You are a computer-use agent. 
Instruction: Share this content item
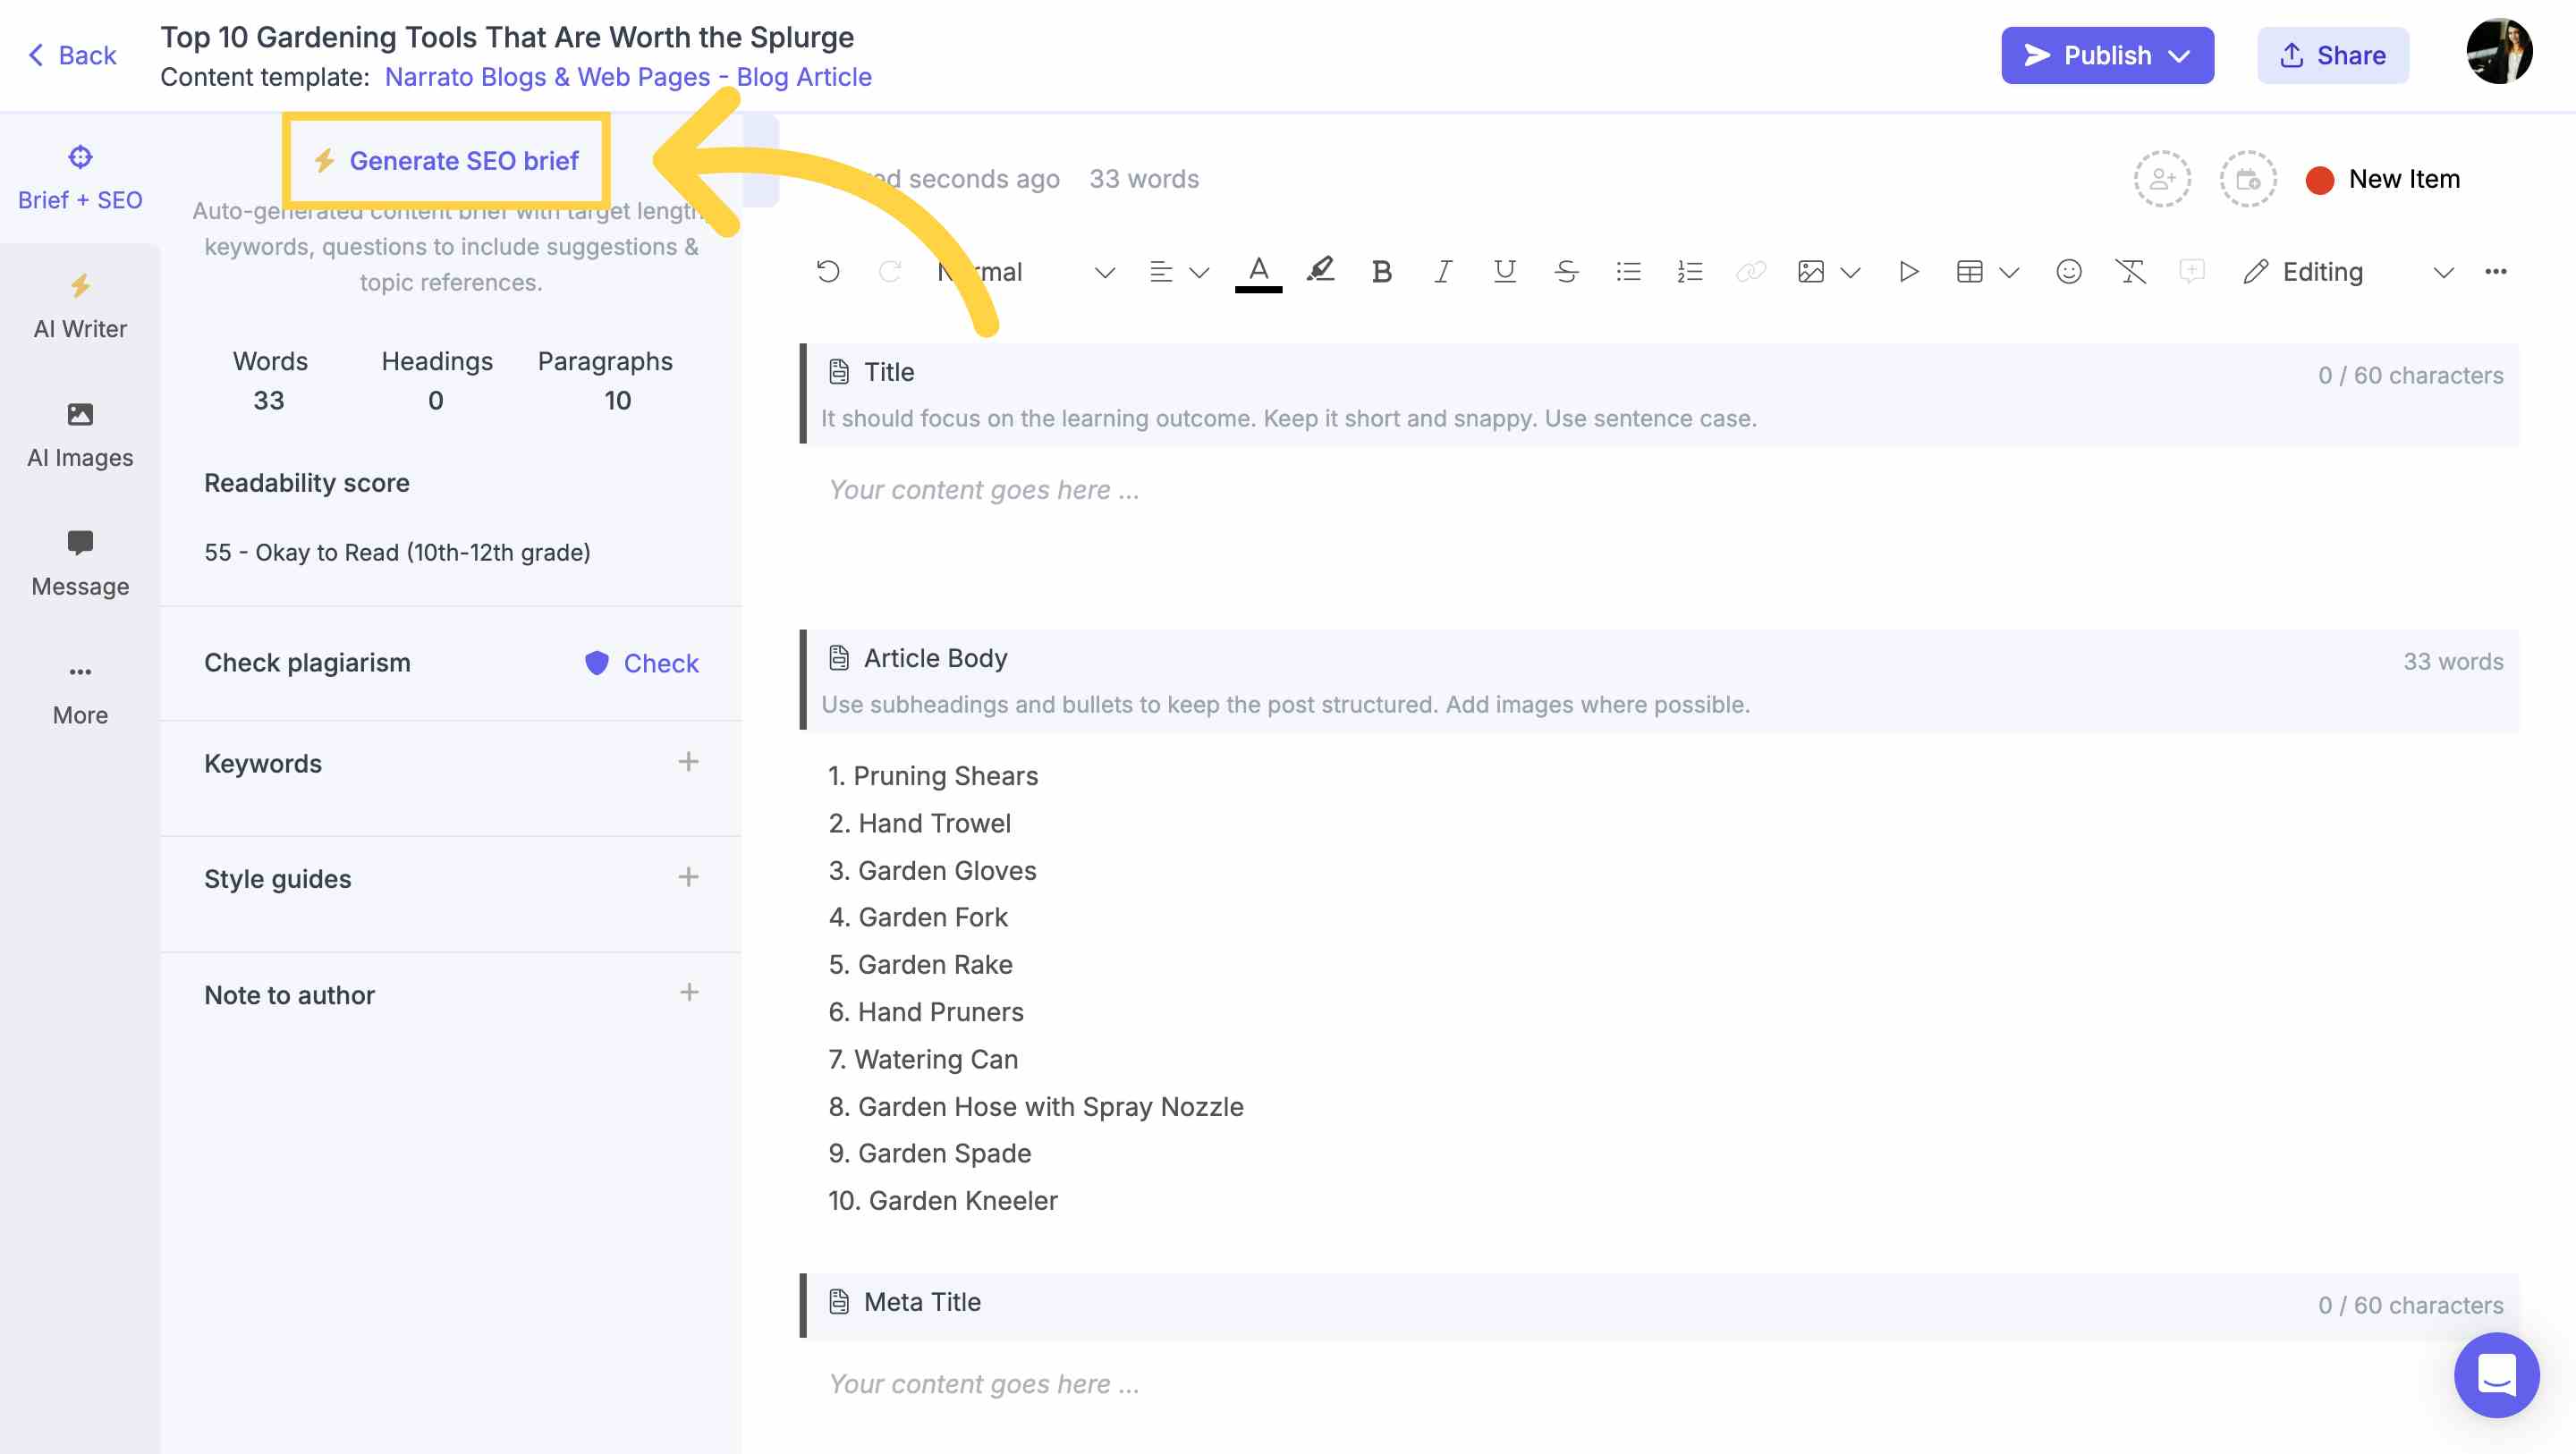pyautogui.click(x=2332, y=55)
